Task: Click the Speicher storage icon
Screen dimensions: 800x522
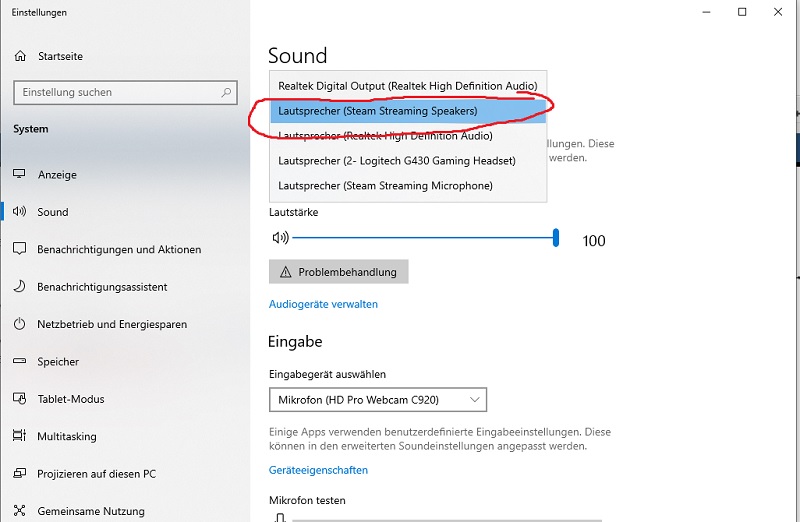Action: click(19, 361)
